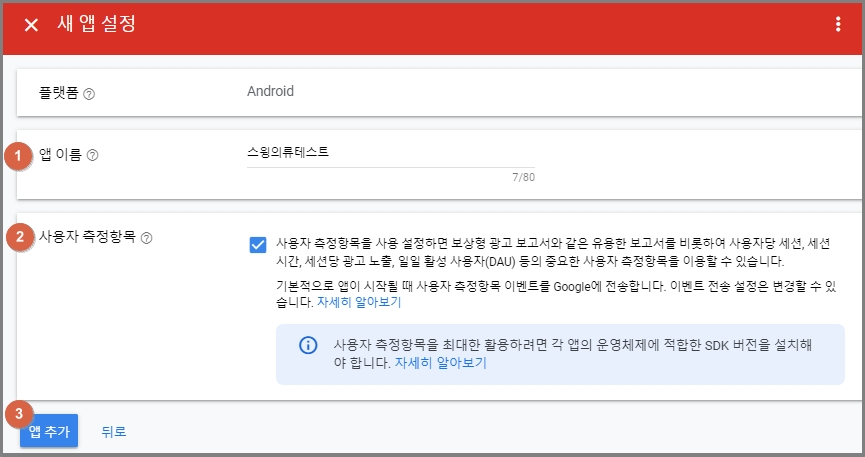Click the blue SDK version info box
865x457 pixels.
click(560, 354)
